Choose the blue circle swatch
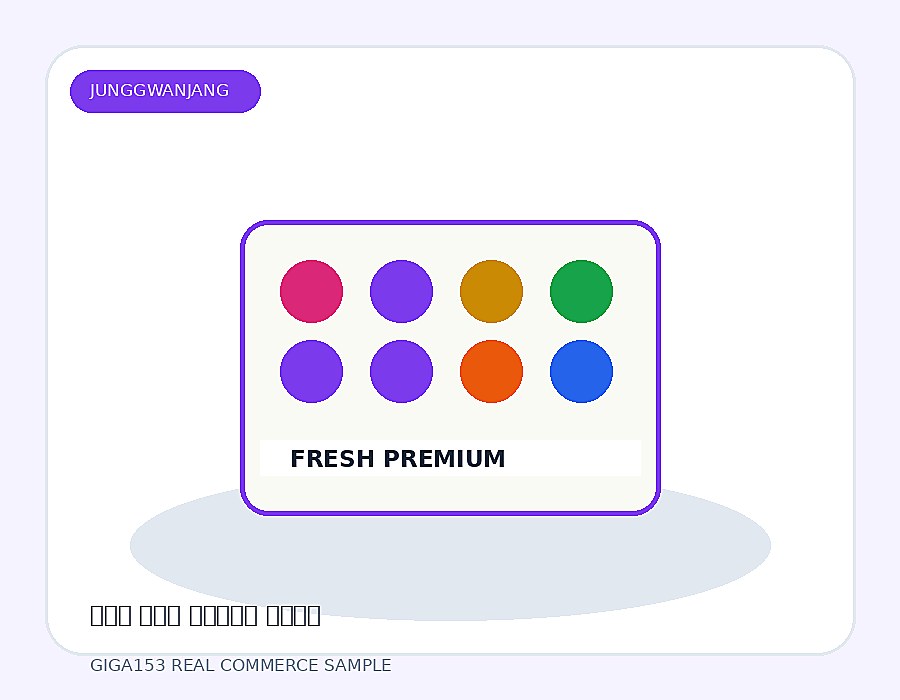Viewport: 900px width, 700px height. click(x=581, y=371)
